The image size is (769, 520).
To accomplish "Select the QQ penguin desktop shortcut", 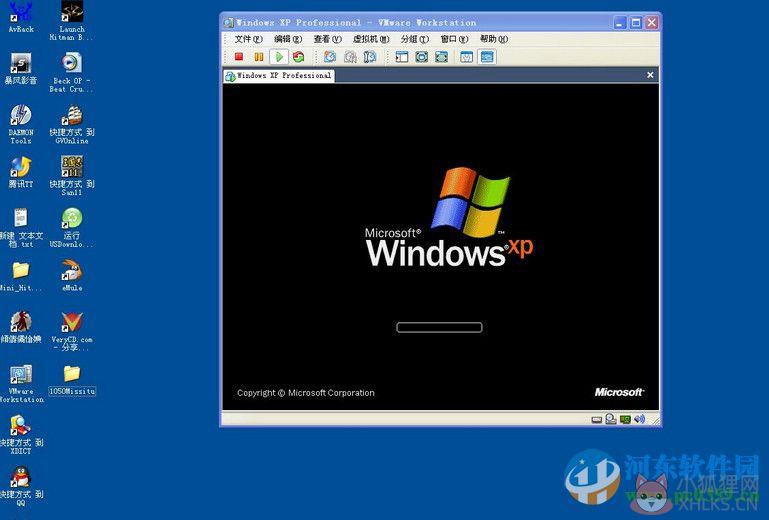I will point(21,486).
